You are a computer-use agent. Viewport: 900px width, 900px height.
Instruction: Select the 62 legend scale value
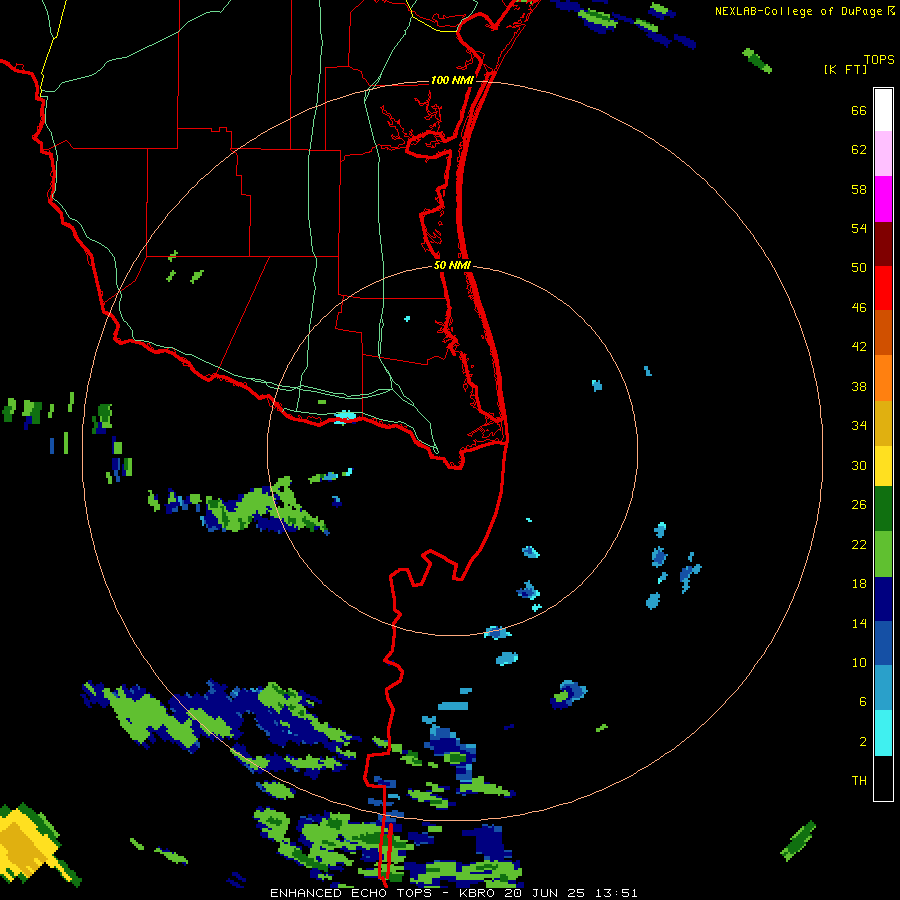click(x=859, y=150)
